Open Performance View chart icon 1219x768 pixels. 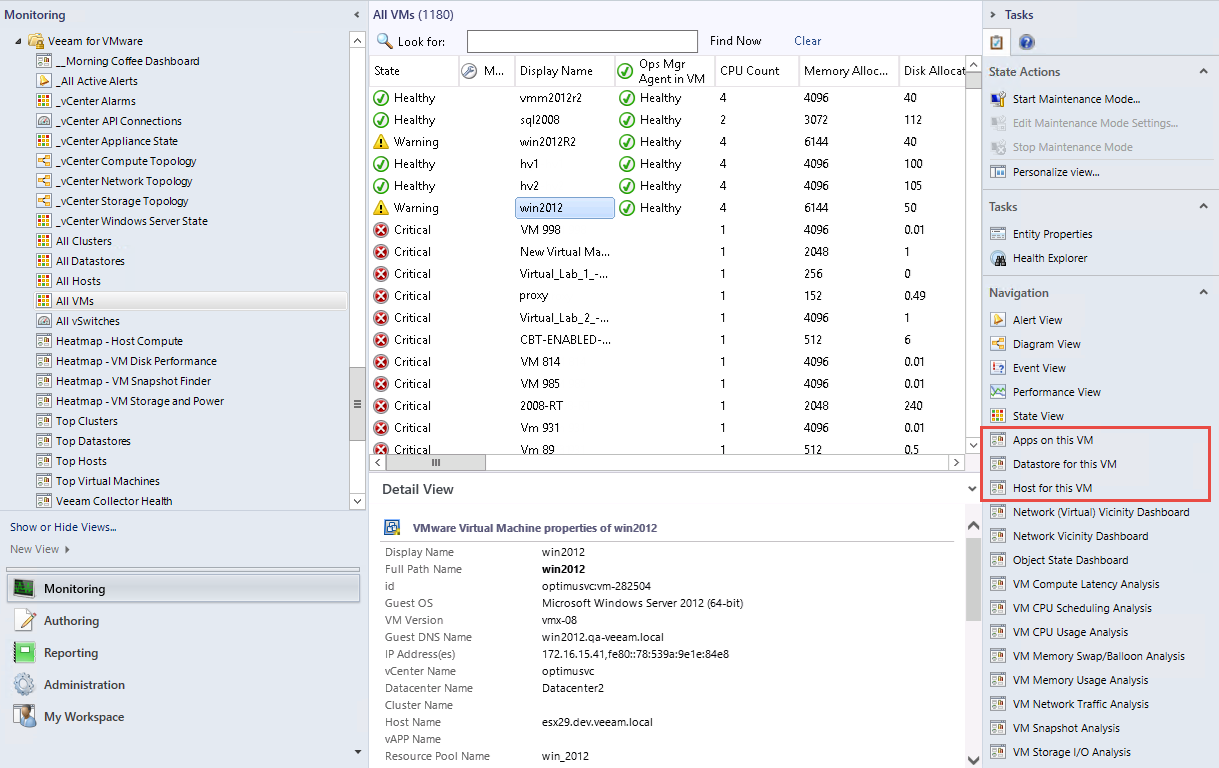point(997,392)
